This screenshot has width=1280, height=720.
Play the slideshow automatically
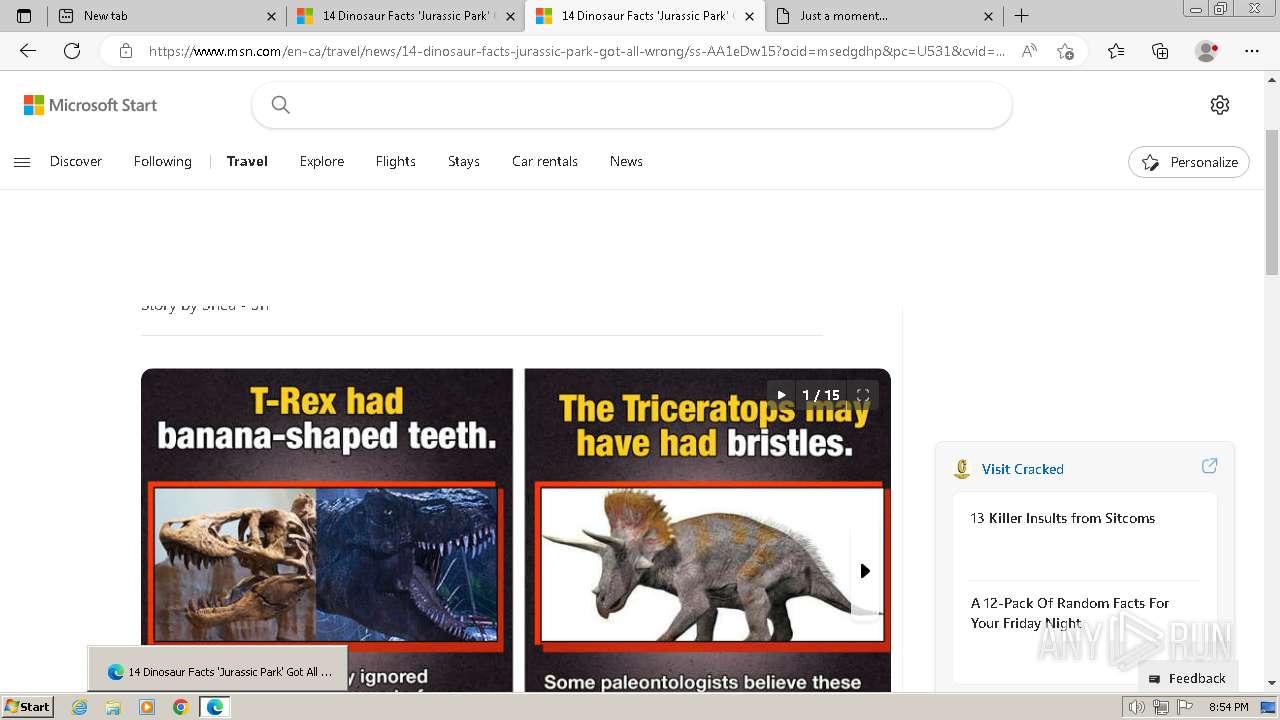(781, 395)
